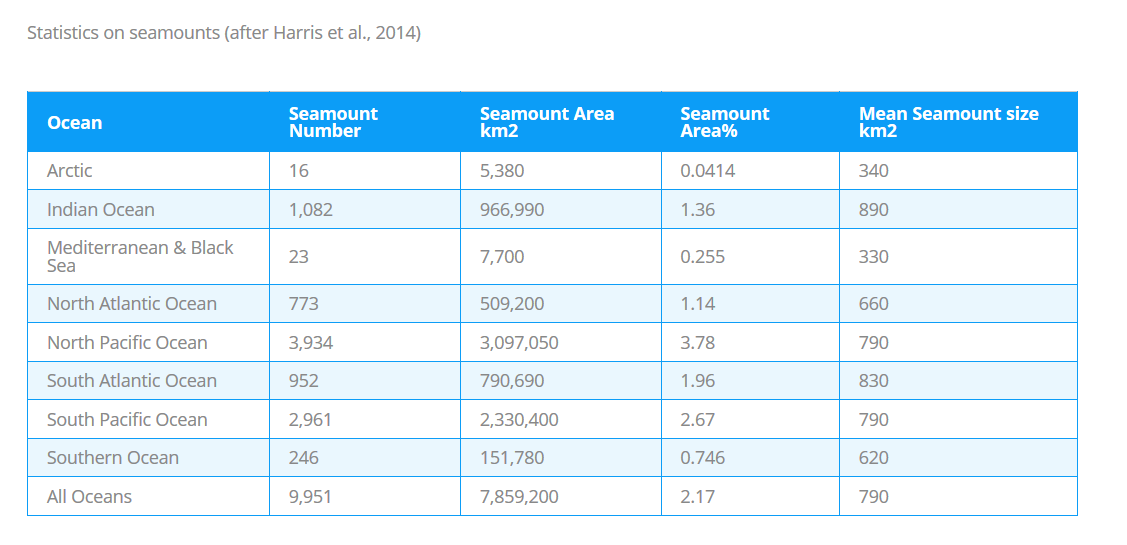
Task: Select the 890 mean size cell
Action: pyautogui.click(x=873, y=210)
